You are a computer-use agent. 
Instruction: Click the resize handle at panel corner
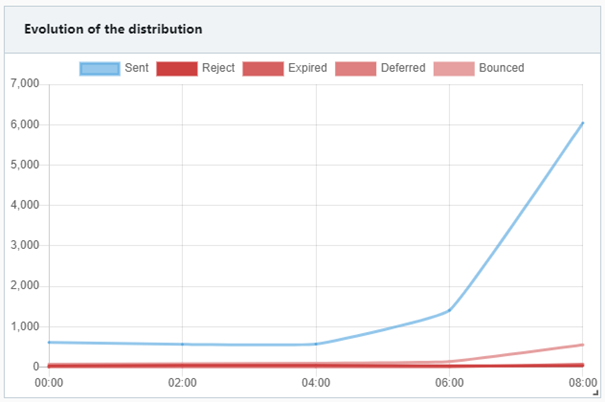pyautogui.click(x=596, y=393)
